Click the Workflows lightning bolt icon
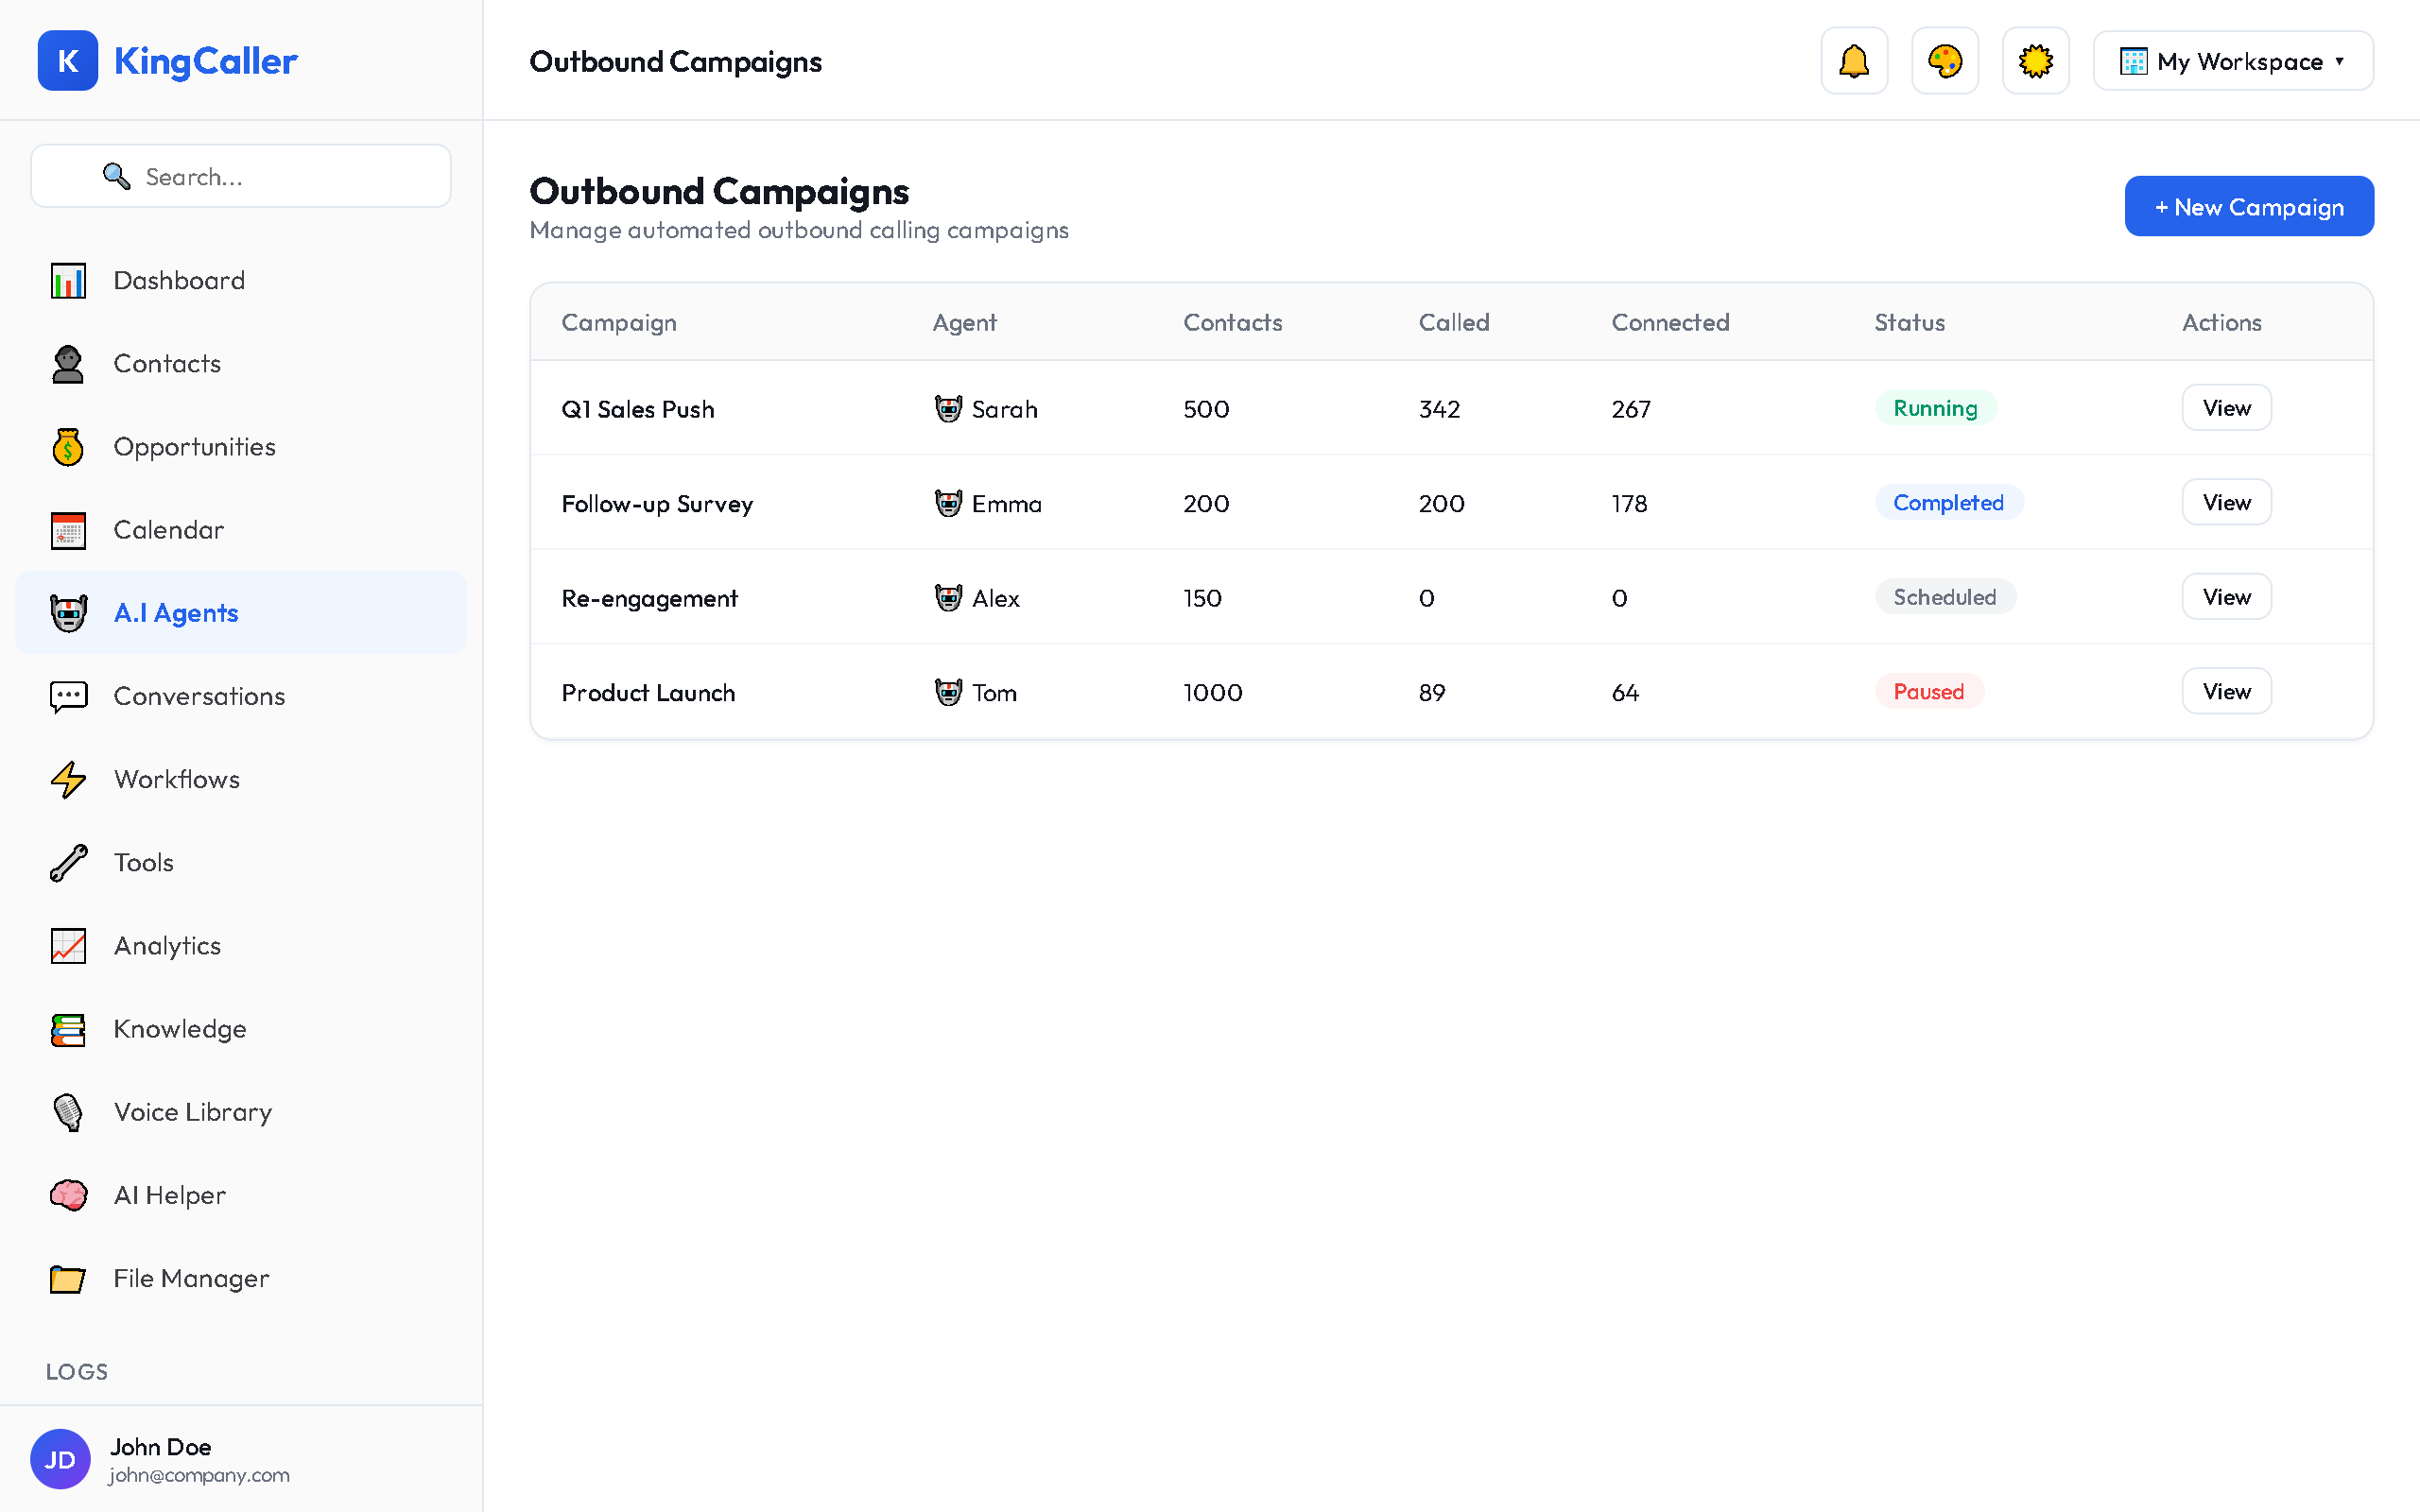The image size is (2420, 1512). click(67, 779)
